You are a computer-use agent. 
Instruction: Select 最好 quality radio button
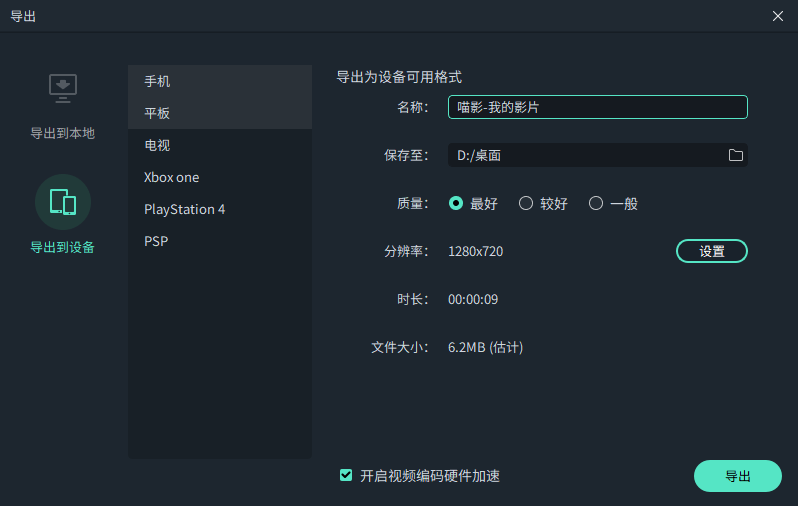point(456,203)
